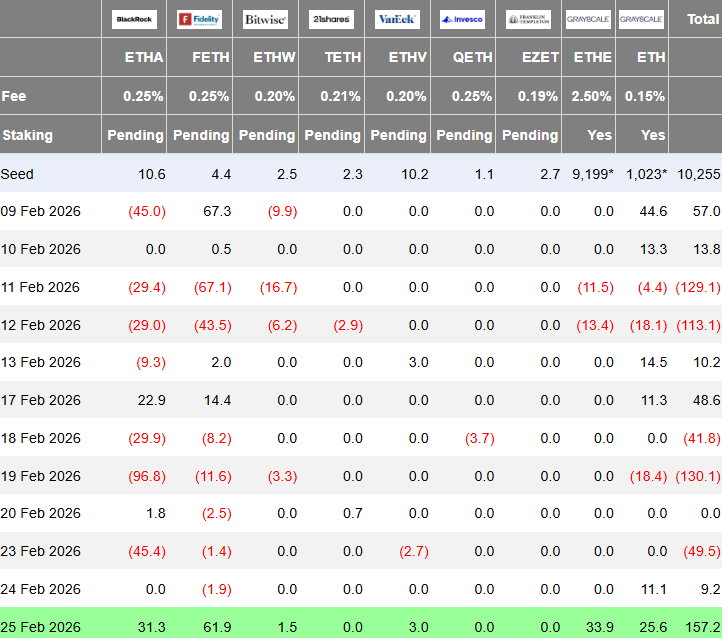This screenshot has height=638, width=722.
Task: Click the Pending staking status under ETHA
Action: click(135, 135)
